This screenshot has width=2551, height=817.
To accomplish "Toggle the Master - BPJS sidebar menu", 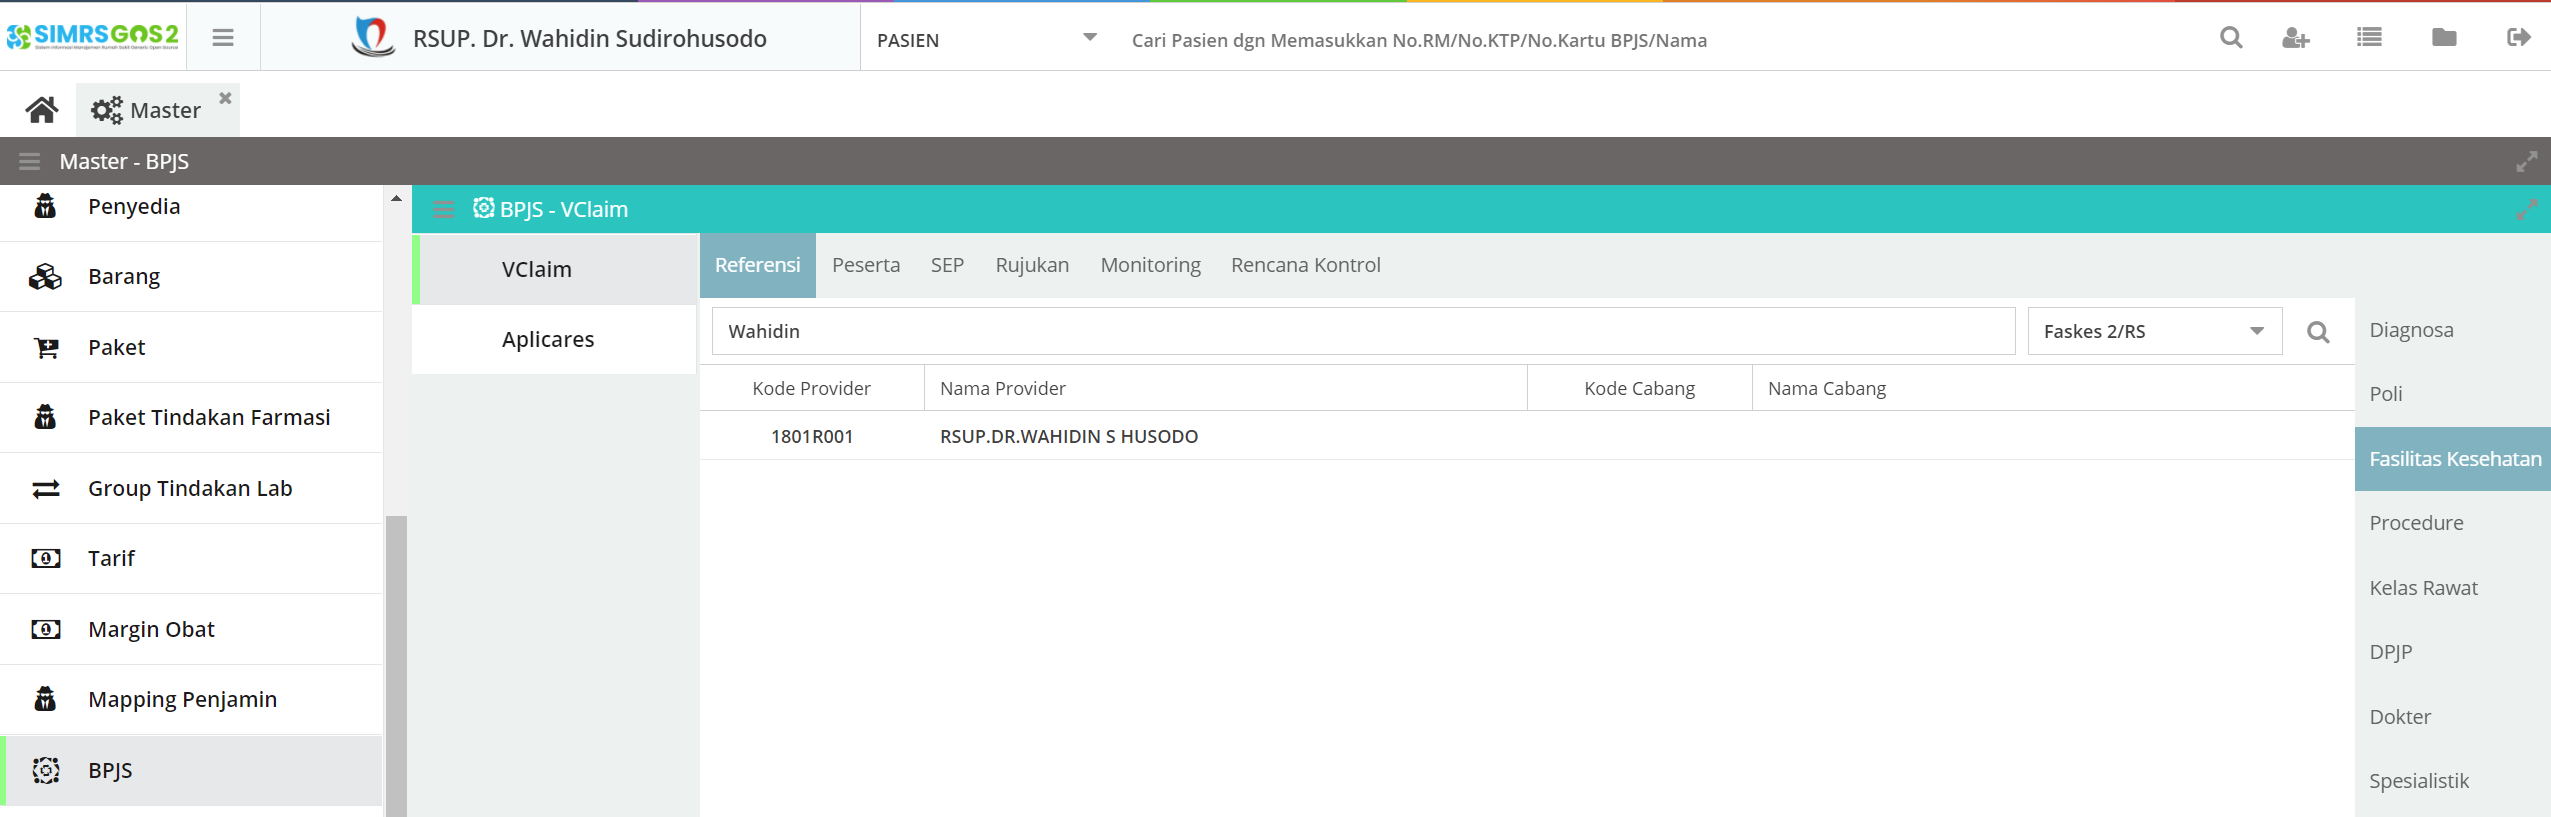I will pos(30,161).
